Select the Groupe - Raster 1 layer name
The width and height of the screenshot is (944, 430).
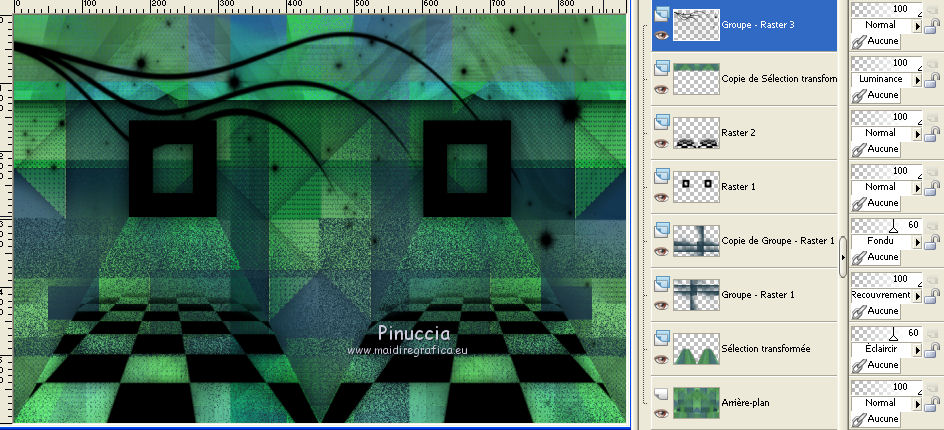[x=758, y=294]
